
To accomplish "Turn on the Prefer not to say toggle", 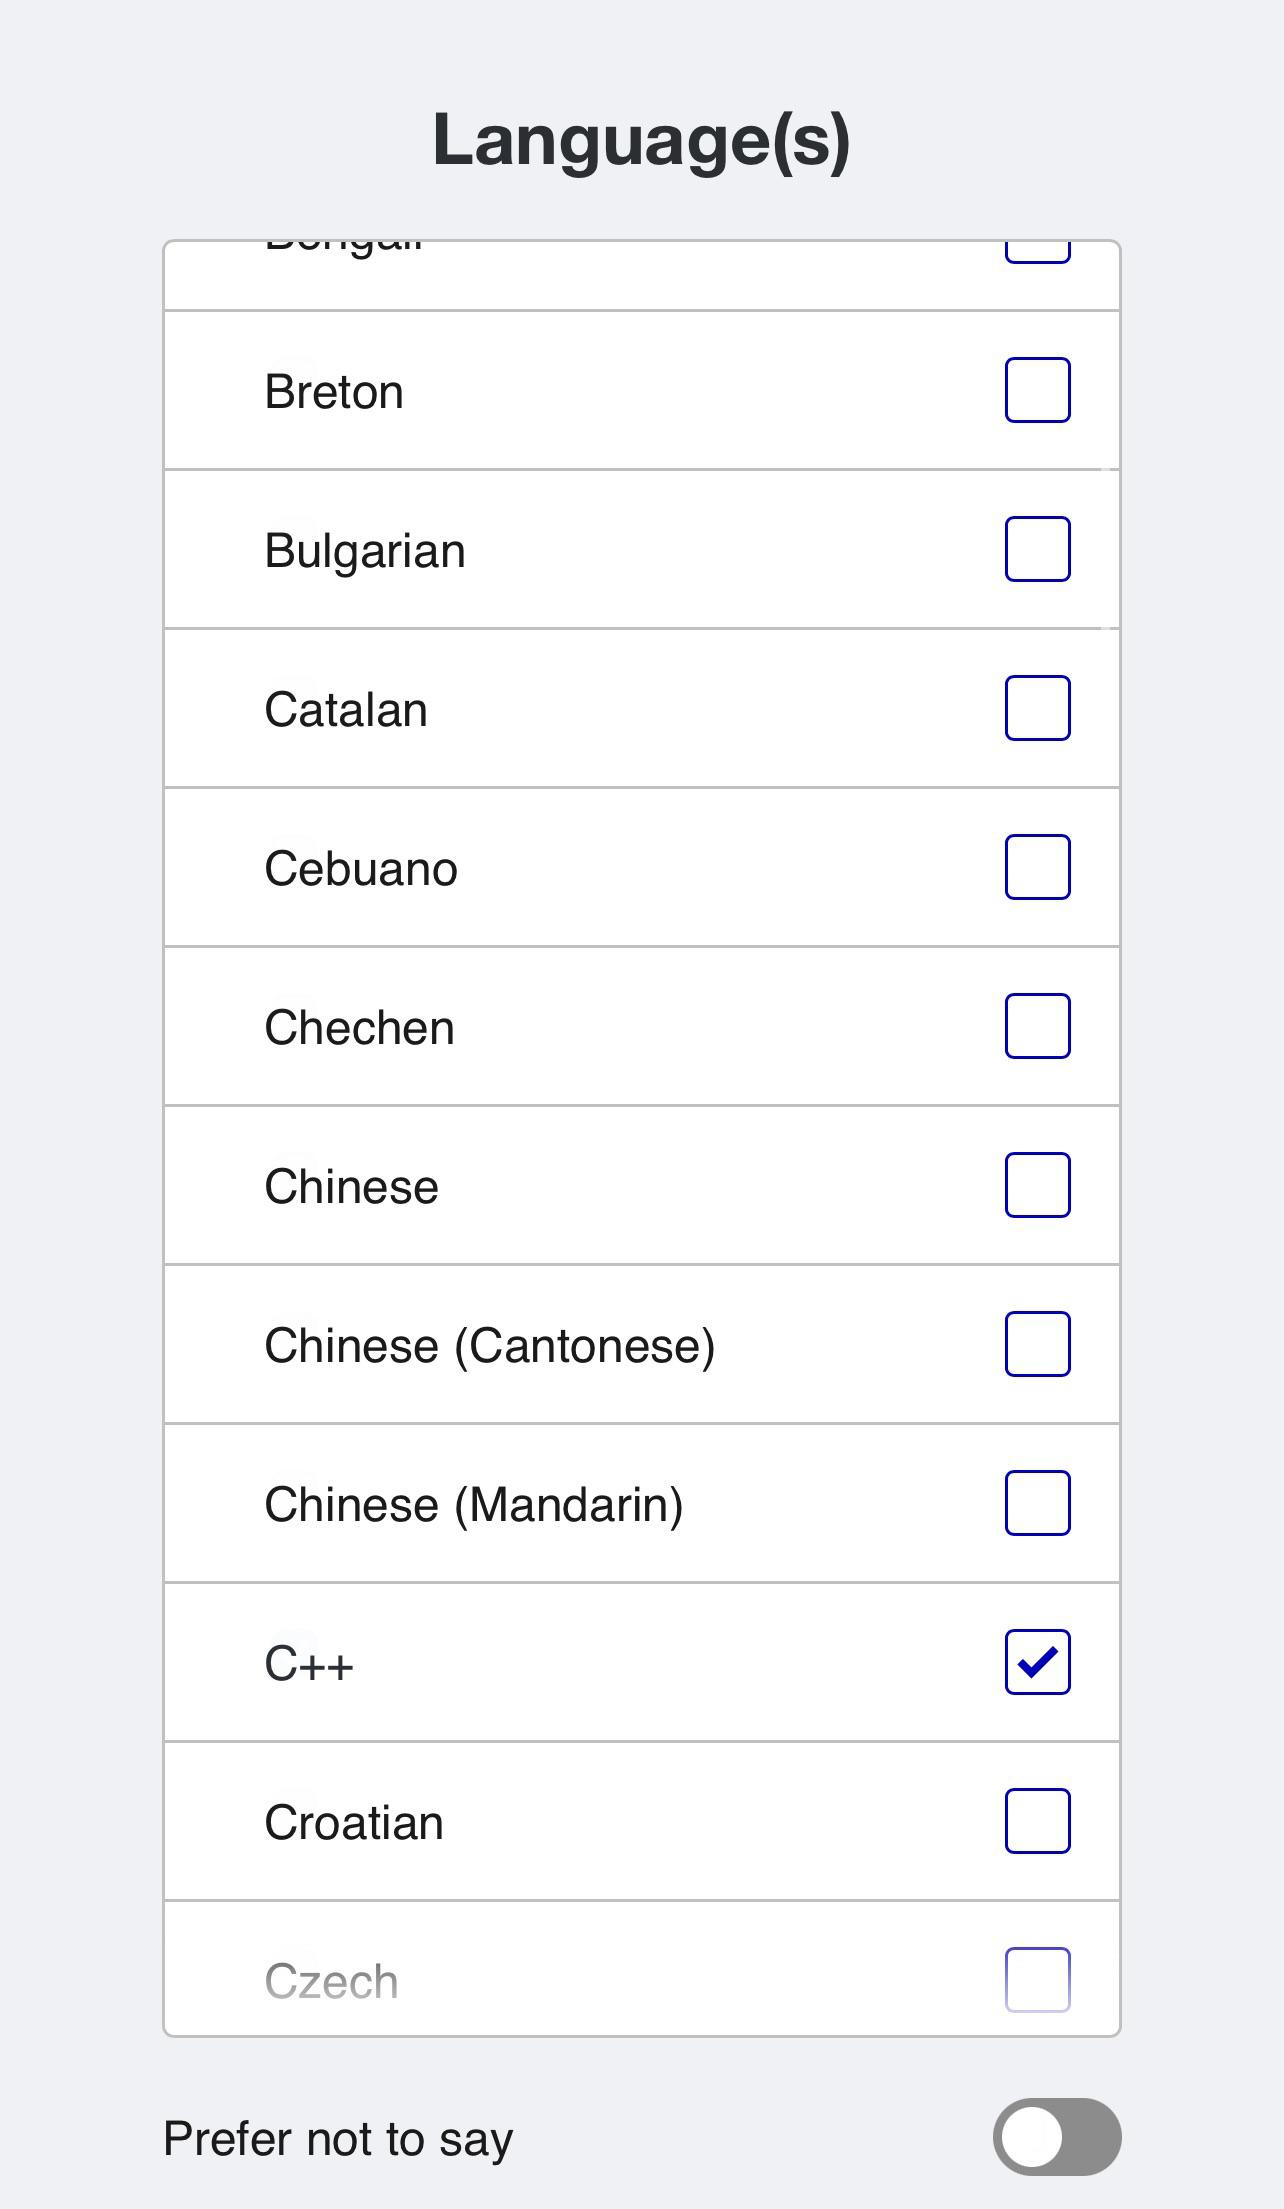I will point(1056,2137).
